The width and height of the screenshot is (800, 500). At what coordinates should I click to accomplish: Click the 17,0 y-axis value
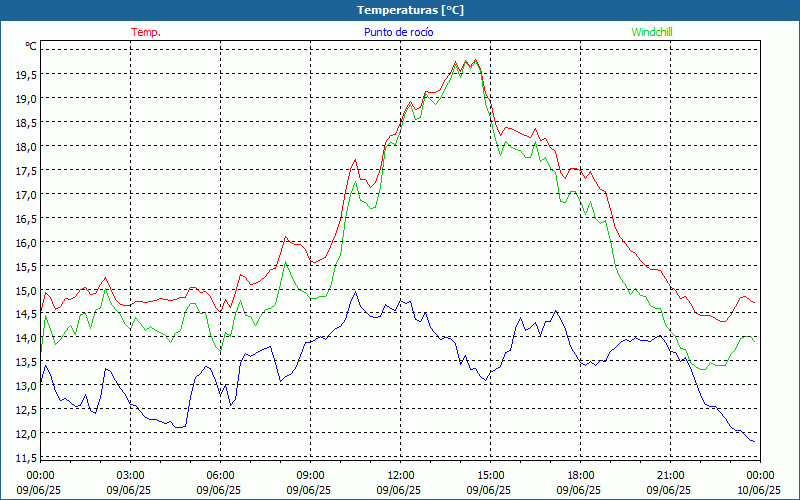(26, 195)
